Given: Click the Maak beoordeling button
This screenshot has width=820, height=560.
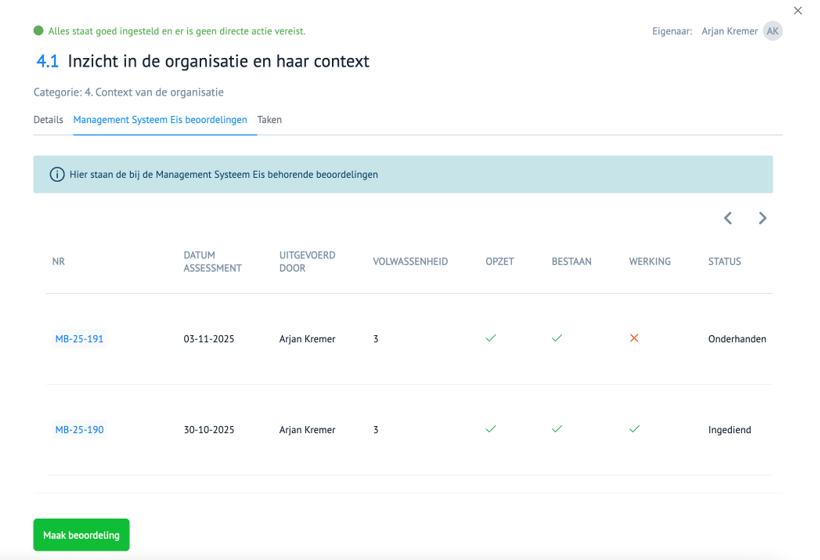Looking at the screenshot, I should coord(81,535).
